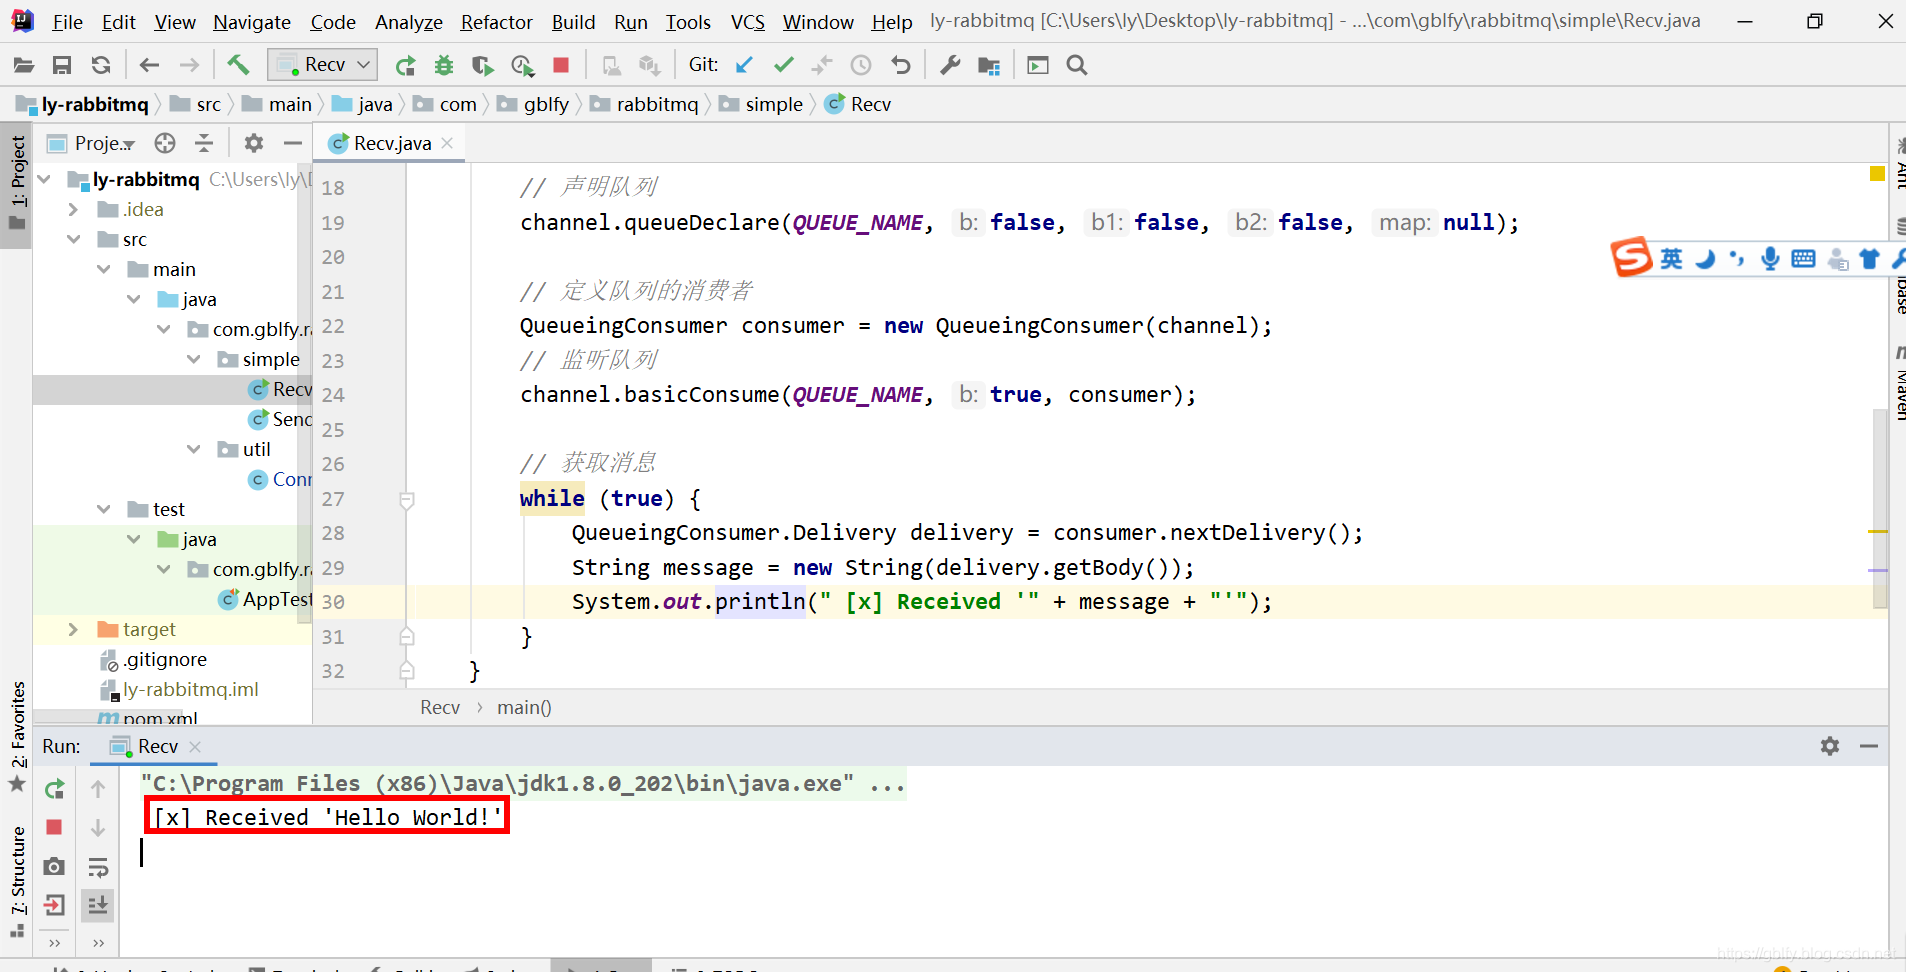Click the Sogou microphone input icon
This screenshot has width=1906, height=972.
coord(1770,259)
